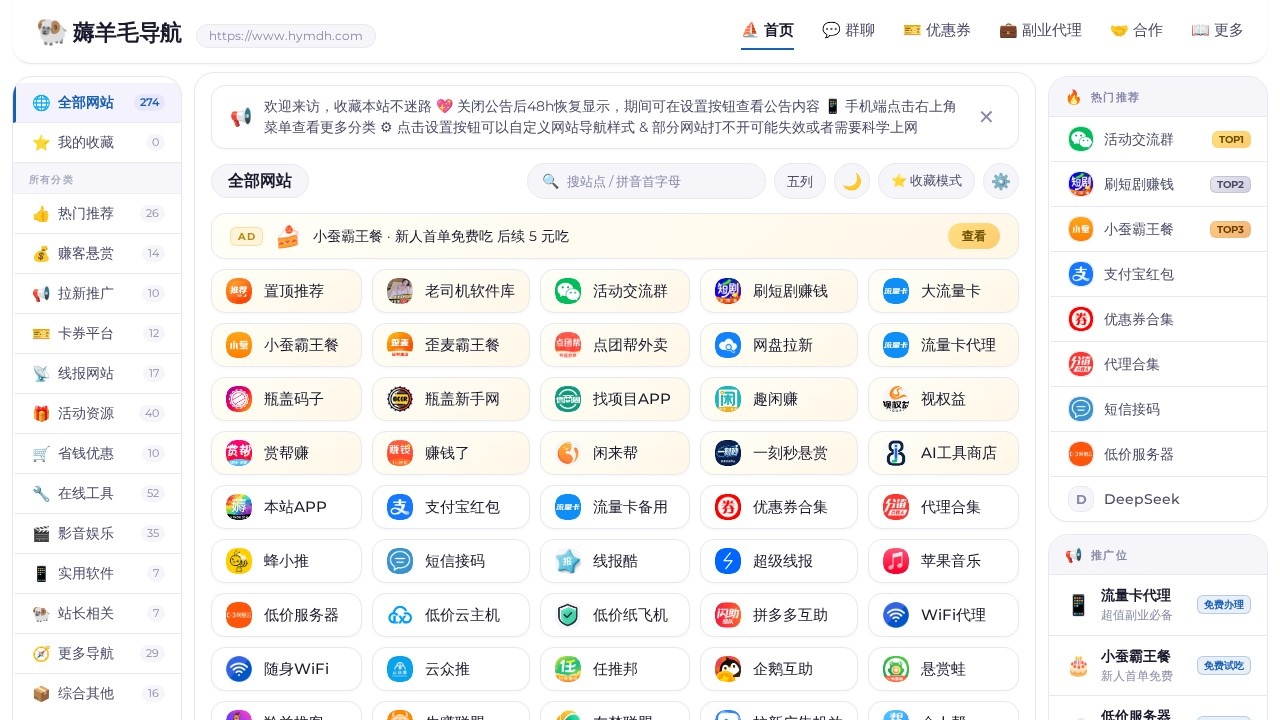Click the 随身WiFi icon
The image size is (1280, 720).
click(239, 669)
